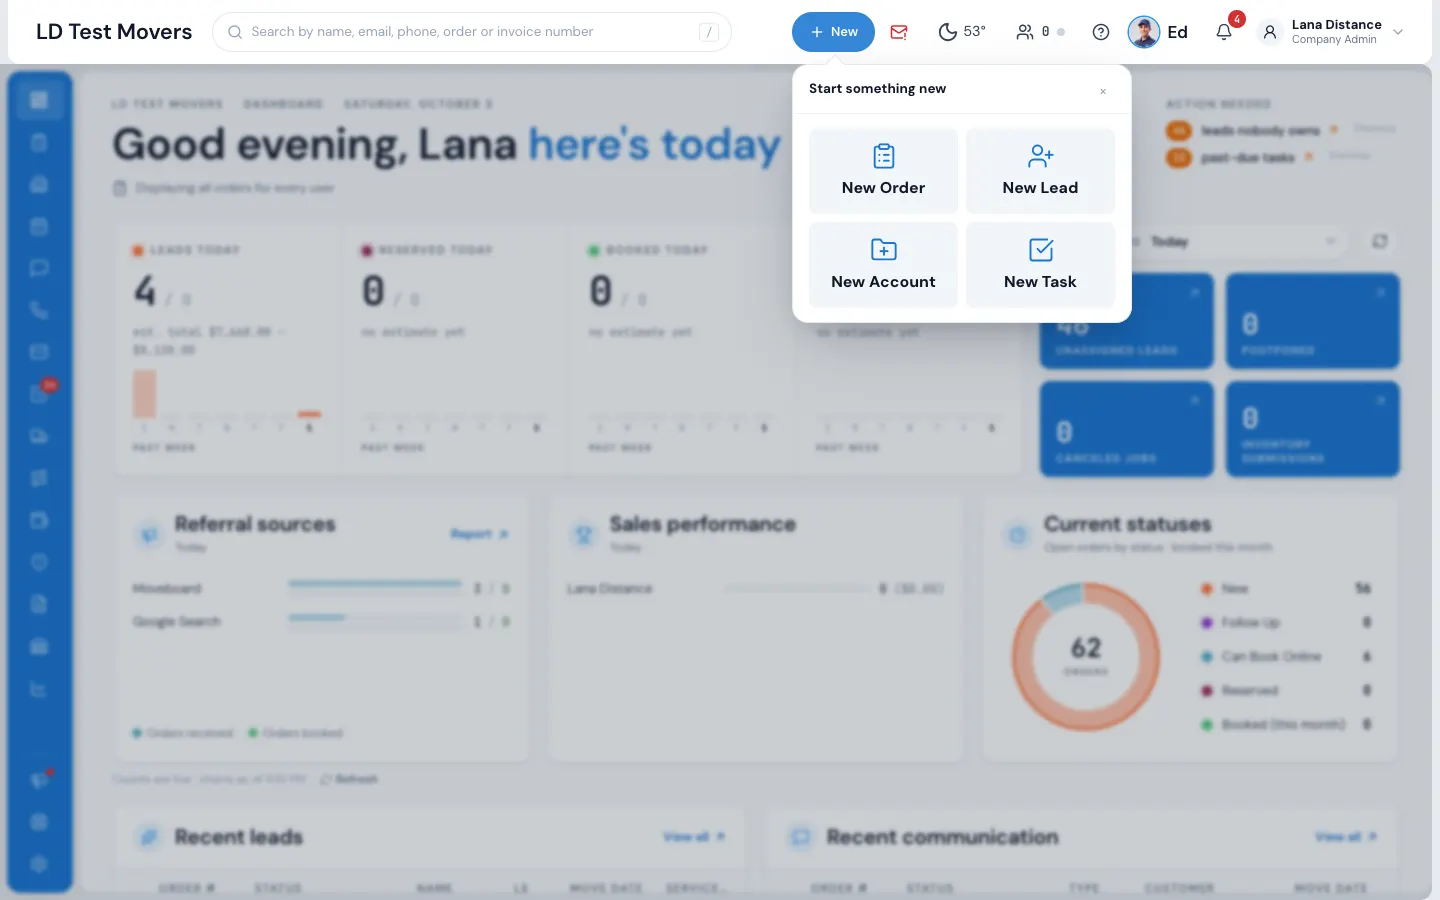1440x900 pixels.
Task: Focus the search by name or email field
Action: 472,32
